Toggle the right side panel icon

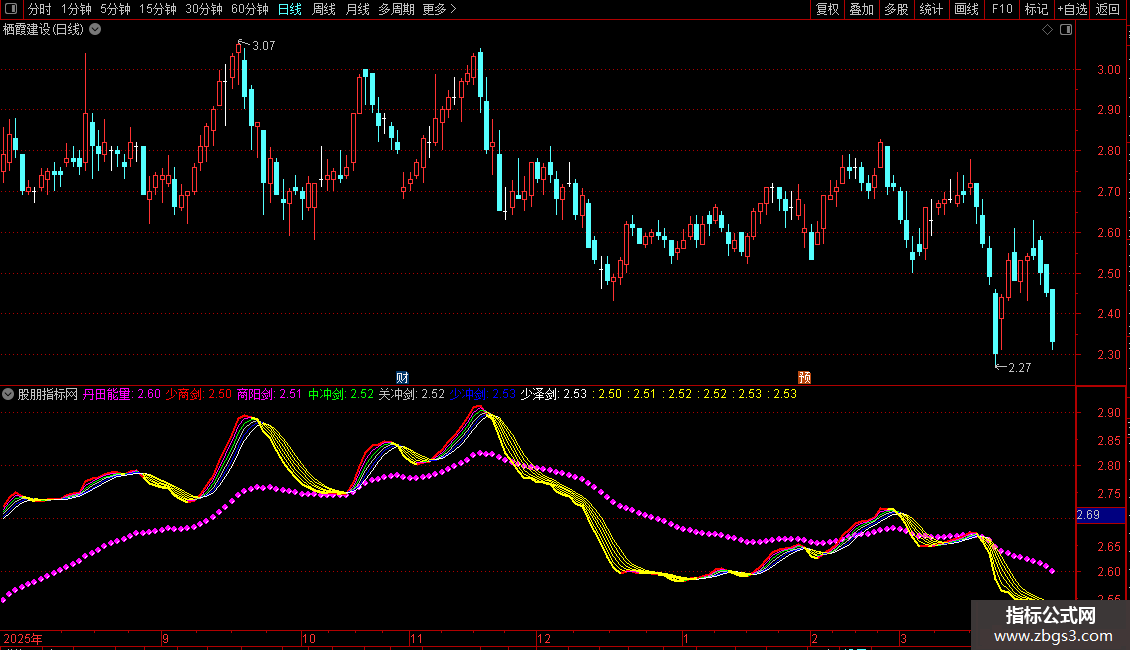click(1066, 30)
